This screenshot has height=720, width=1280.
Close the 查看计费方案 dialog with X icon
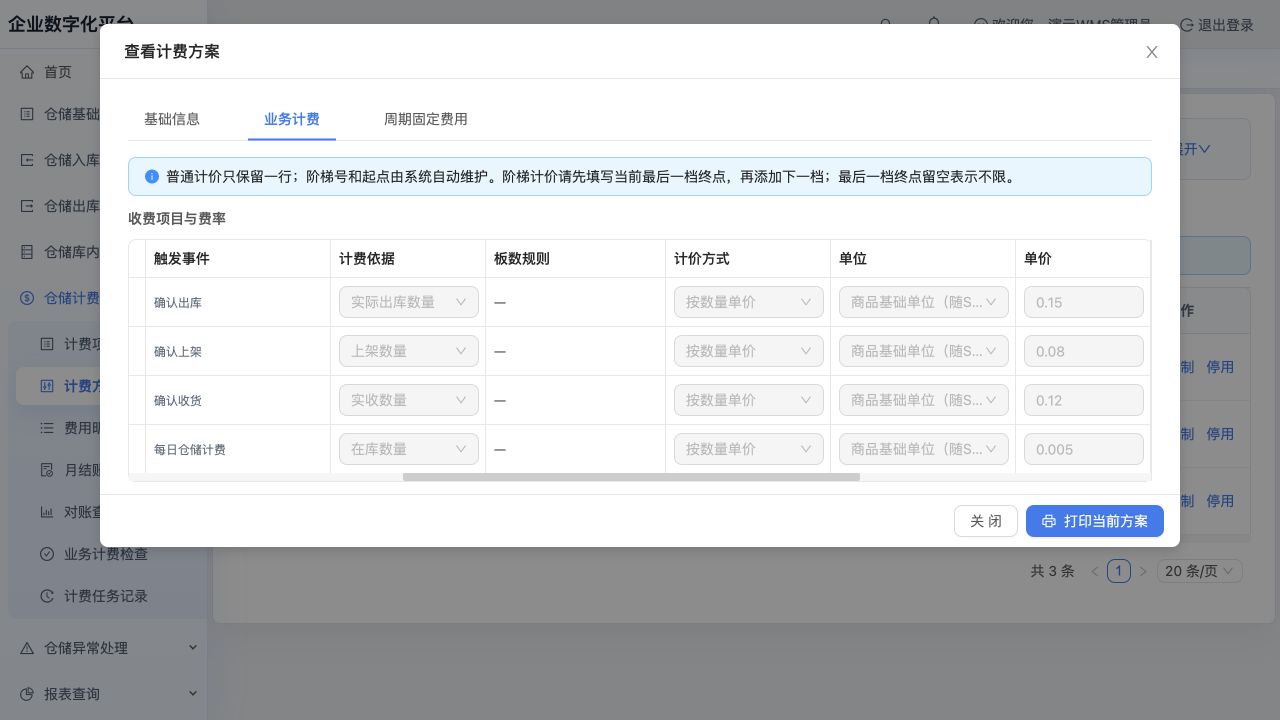pos(1152,52)
